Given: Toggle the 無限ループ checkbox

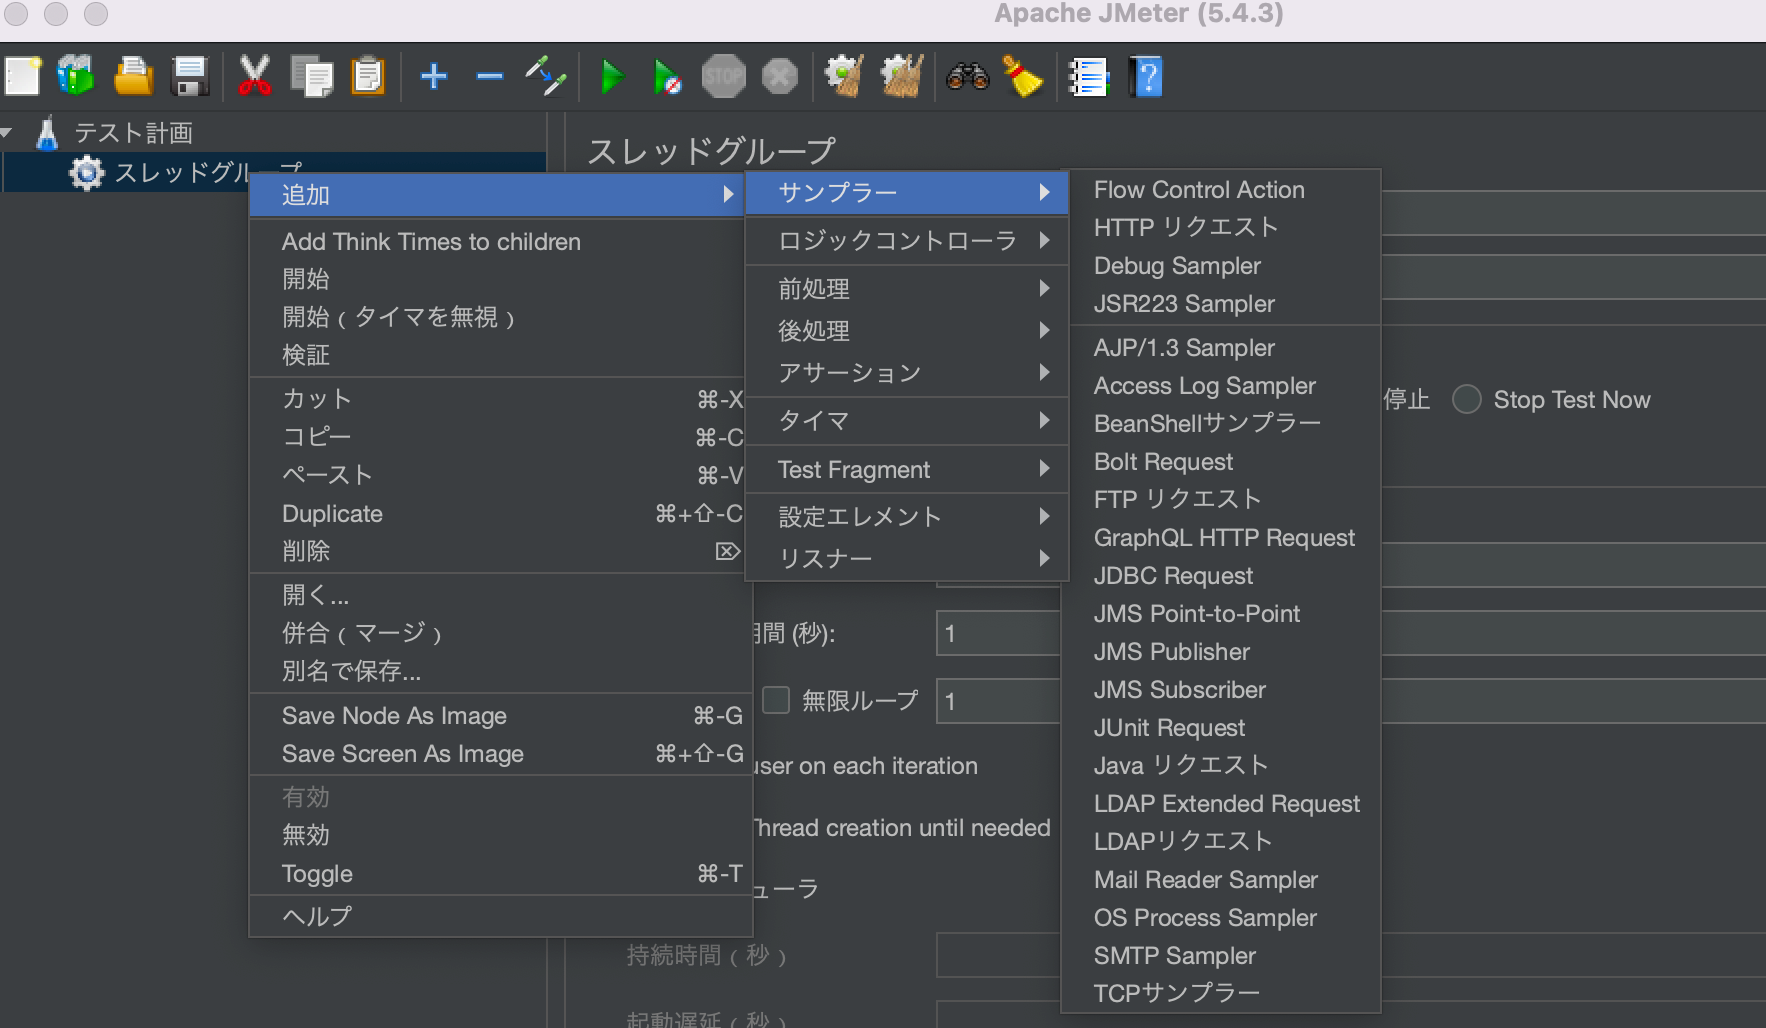Looking at the screenshot, I should 776,700.
